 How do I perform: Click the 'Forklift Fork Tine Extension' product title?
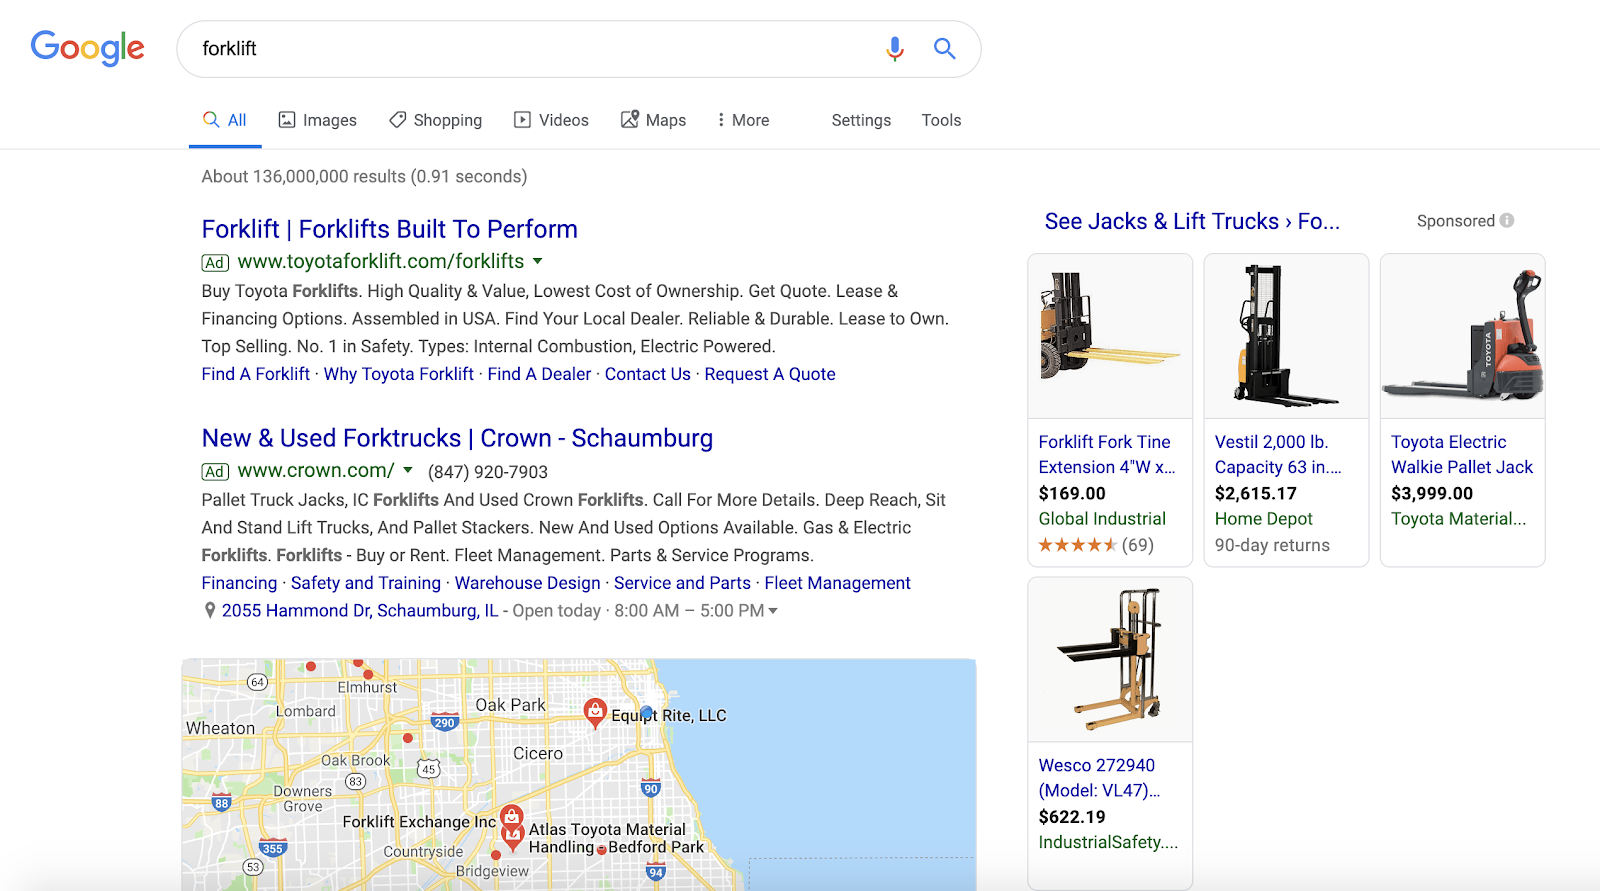(x=1107, y=454)
